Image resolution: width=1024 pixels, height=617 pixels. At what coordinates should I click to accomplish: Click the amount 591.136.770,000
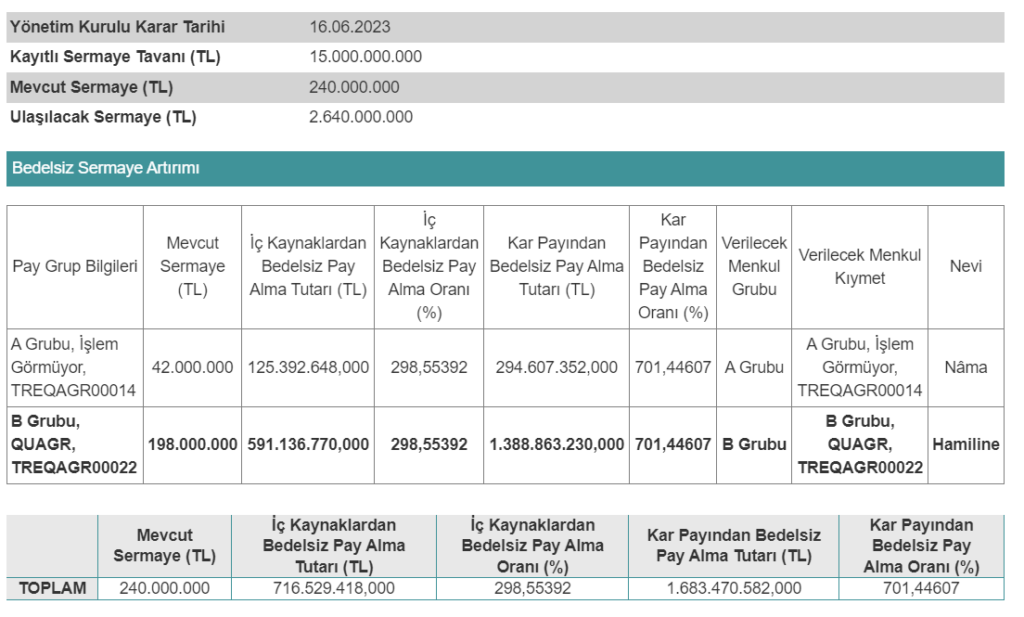coord(308,444)
